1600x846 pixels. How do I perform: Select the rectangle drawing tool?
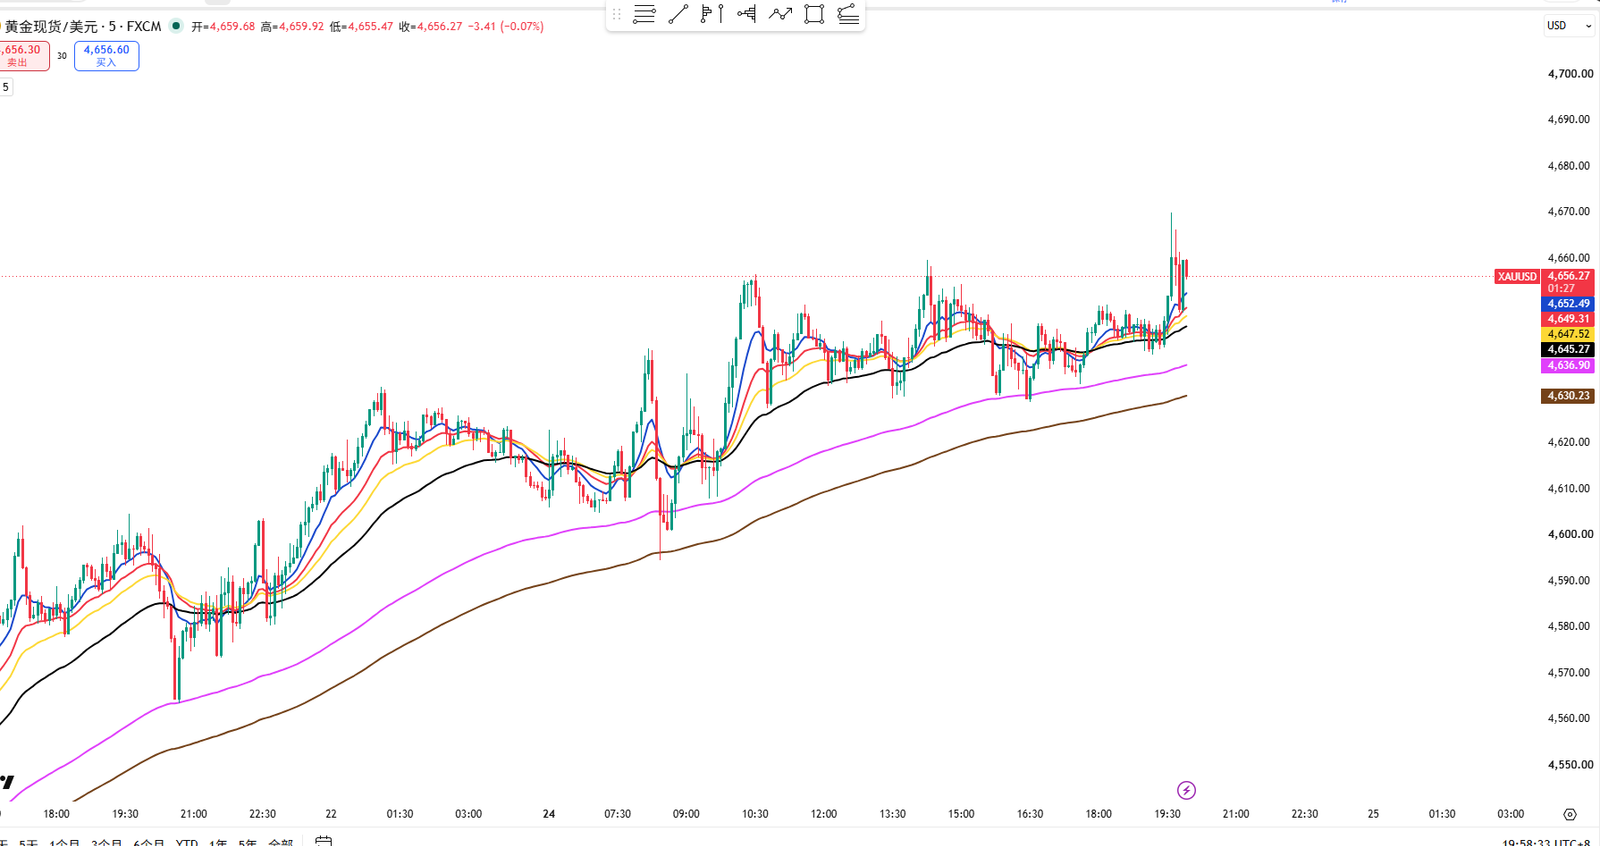pos(814,14)
